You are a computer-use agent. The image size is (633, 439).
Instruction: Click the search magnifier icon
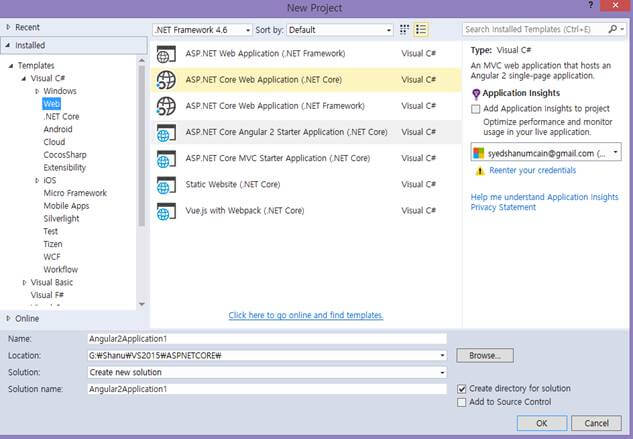tap(612, 29)
